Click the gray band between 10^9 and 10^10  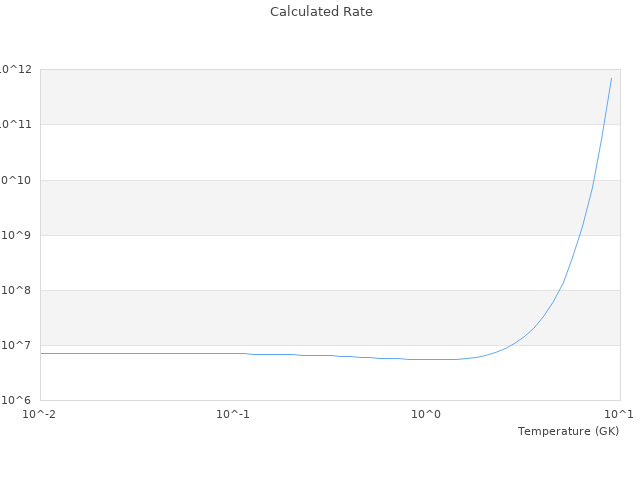(300, 207)
